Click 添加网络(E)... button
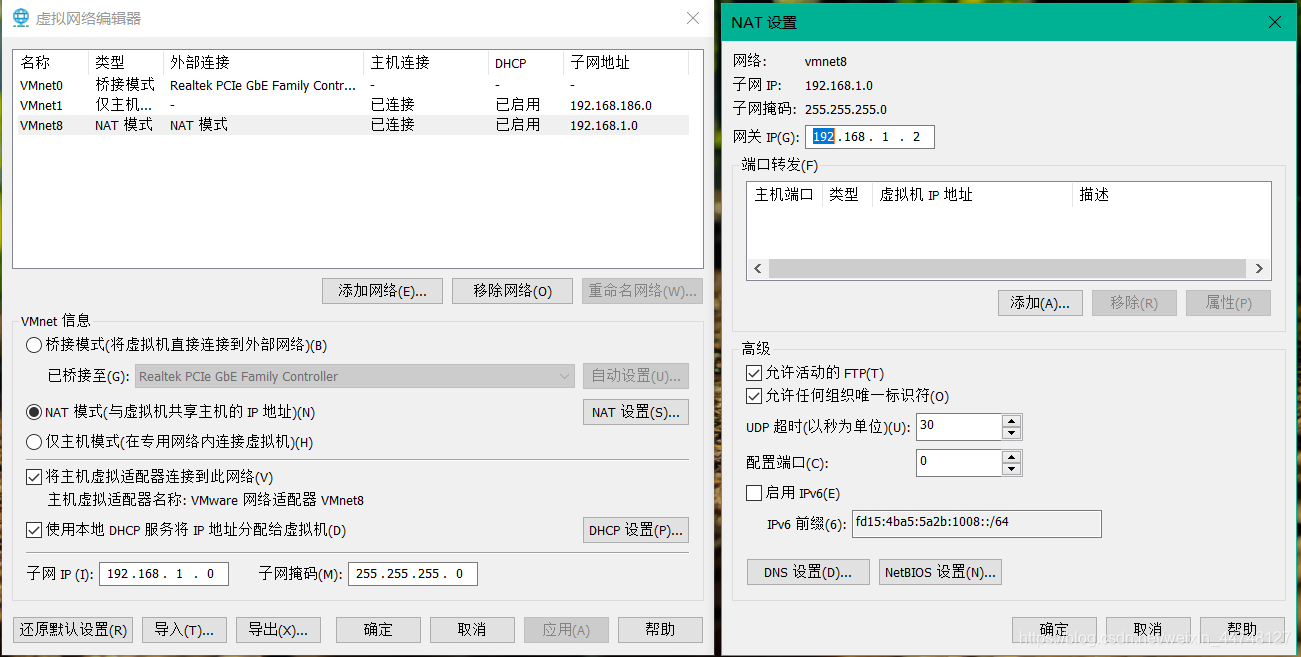The height and width of the screenshot is (657, 1301). [x=382, y=291]
